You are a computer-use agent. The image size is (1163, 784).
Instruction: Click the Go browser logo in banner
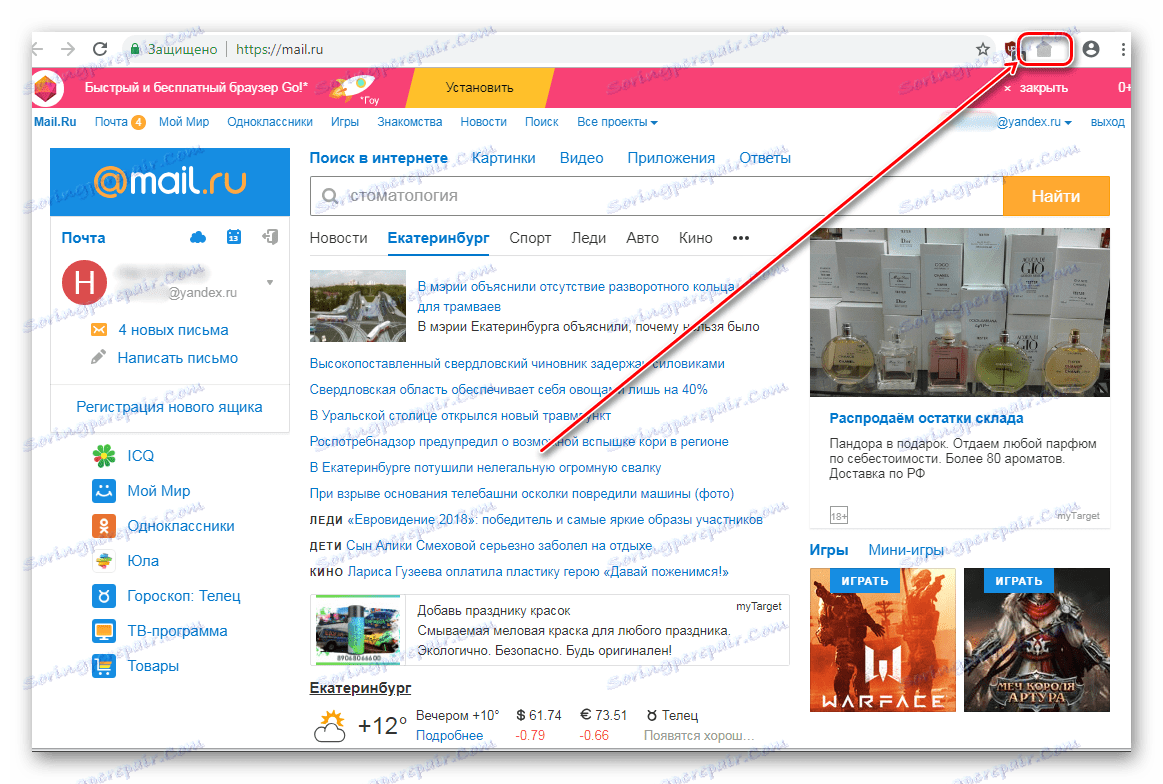coord(46,88)
